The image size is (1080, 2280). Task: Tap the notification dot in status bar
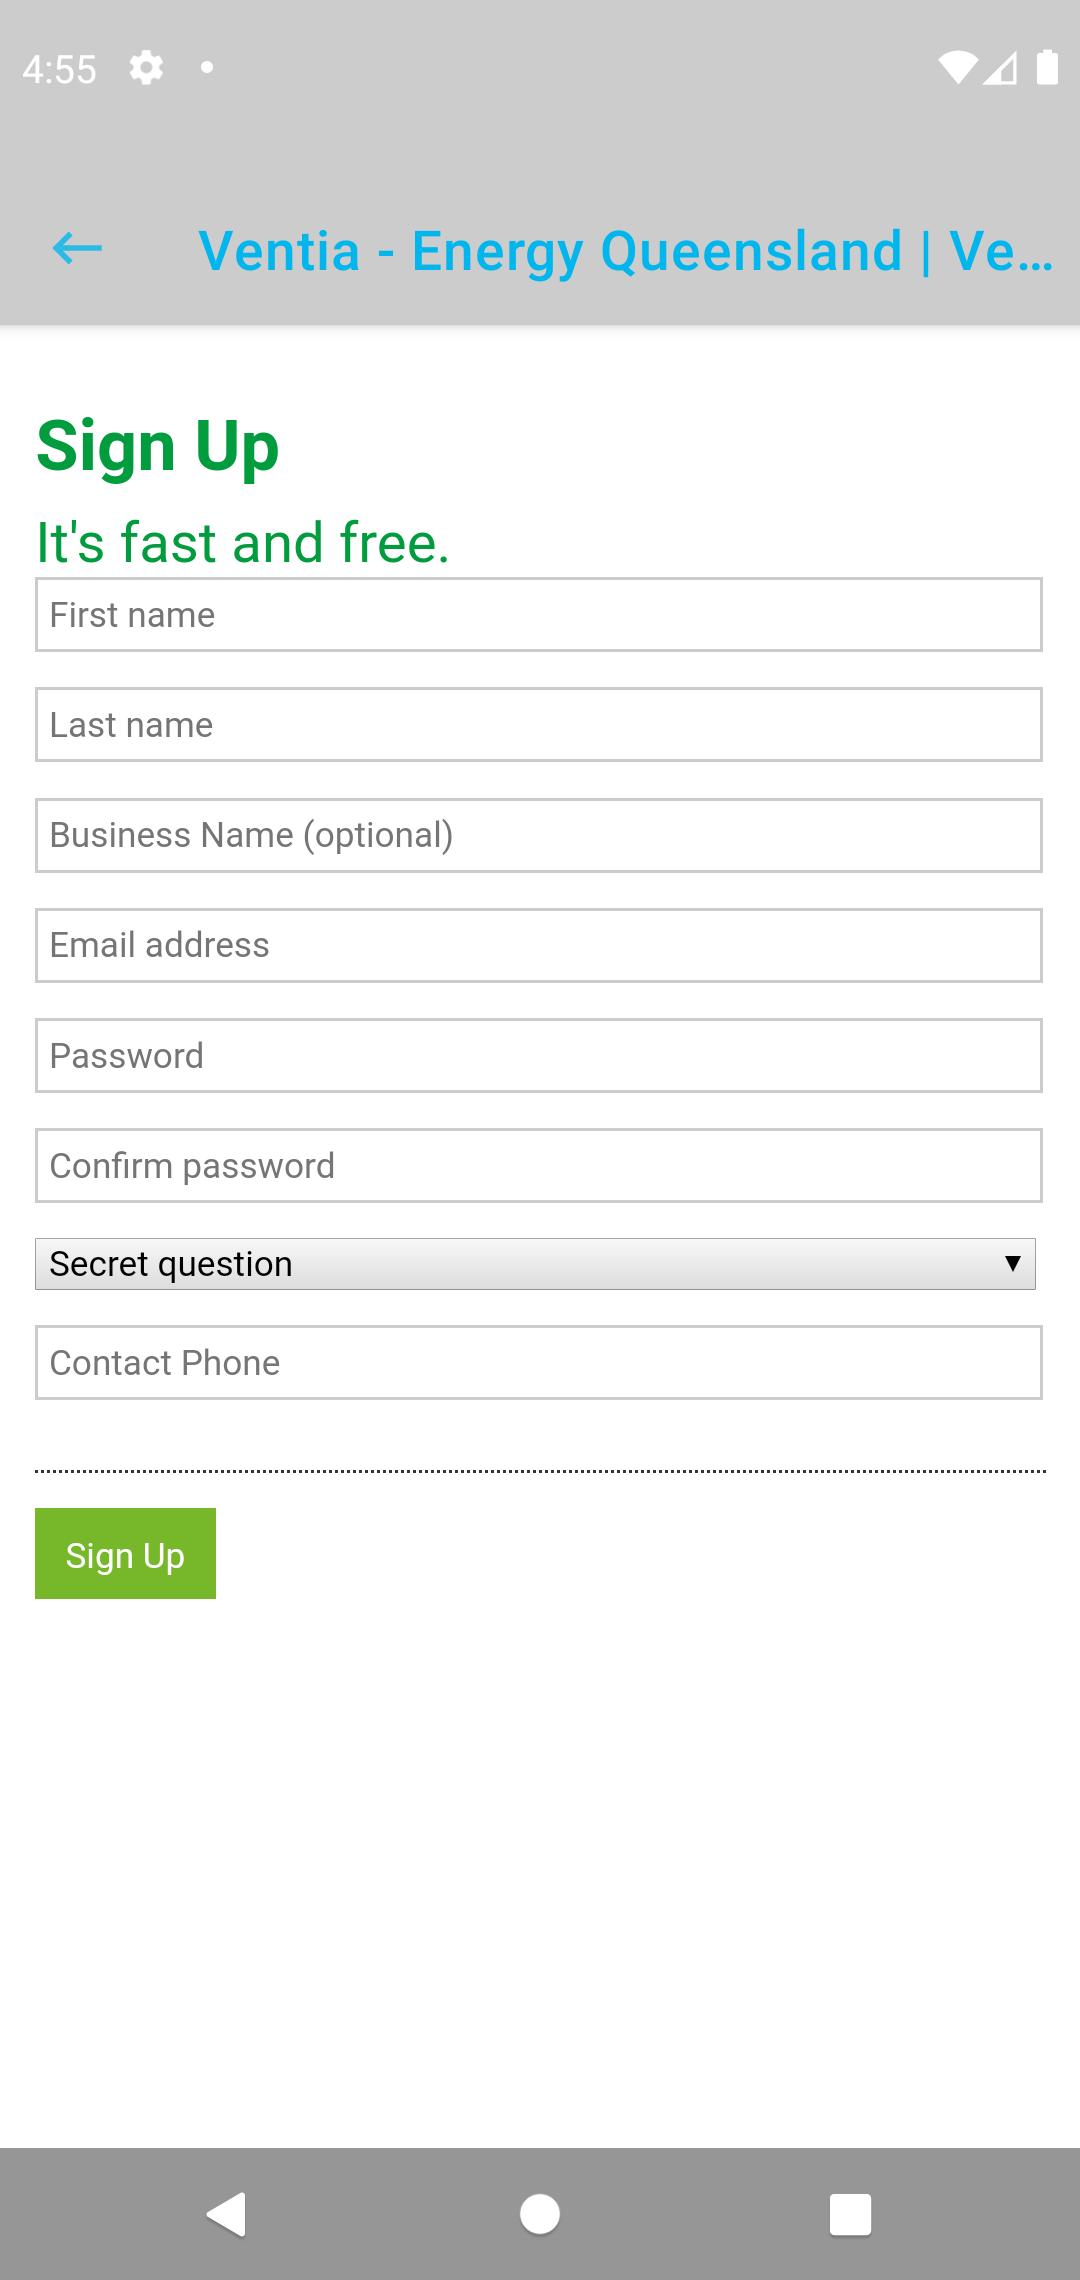click(207, 68)
